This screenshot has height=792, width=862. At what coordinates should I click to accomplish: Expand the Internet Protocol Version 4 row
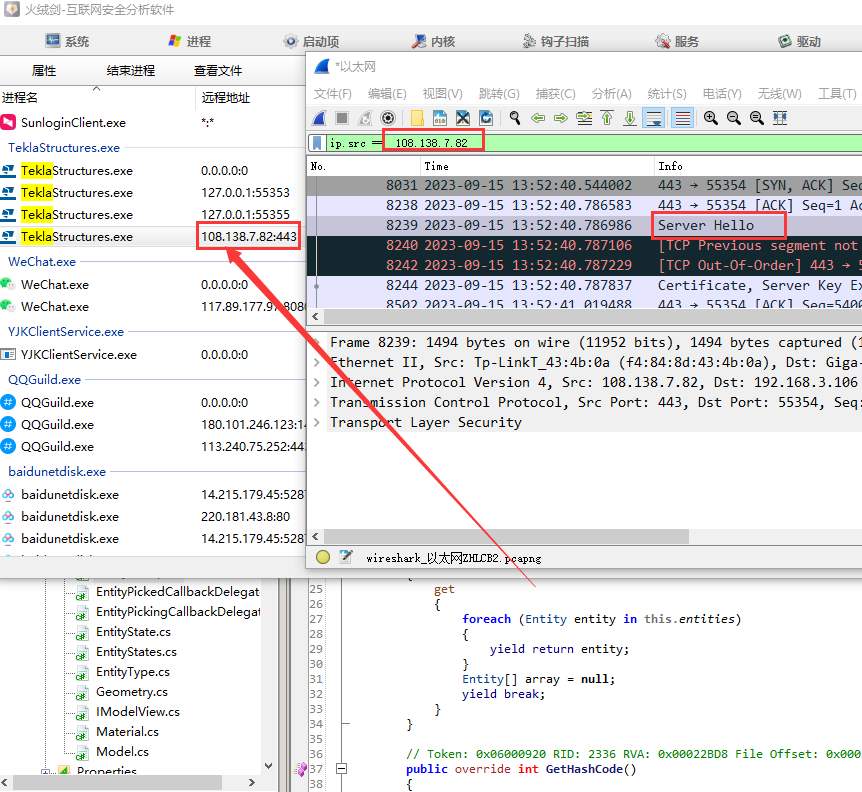click(317, 383)
